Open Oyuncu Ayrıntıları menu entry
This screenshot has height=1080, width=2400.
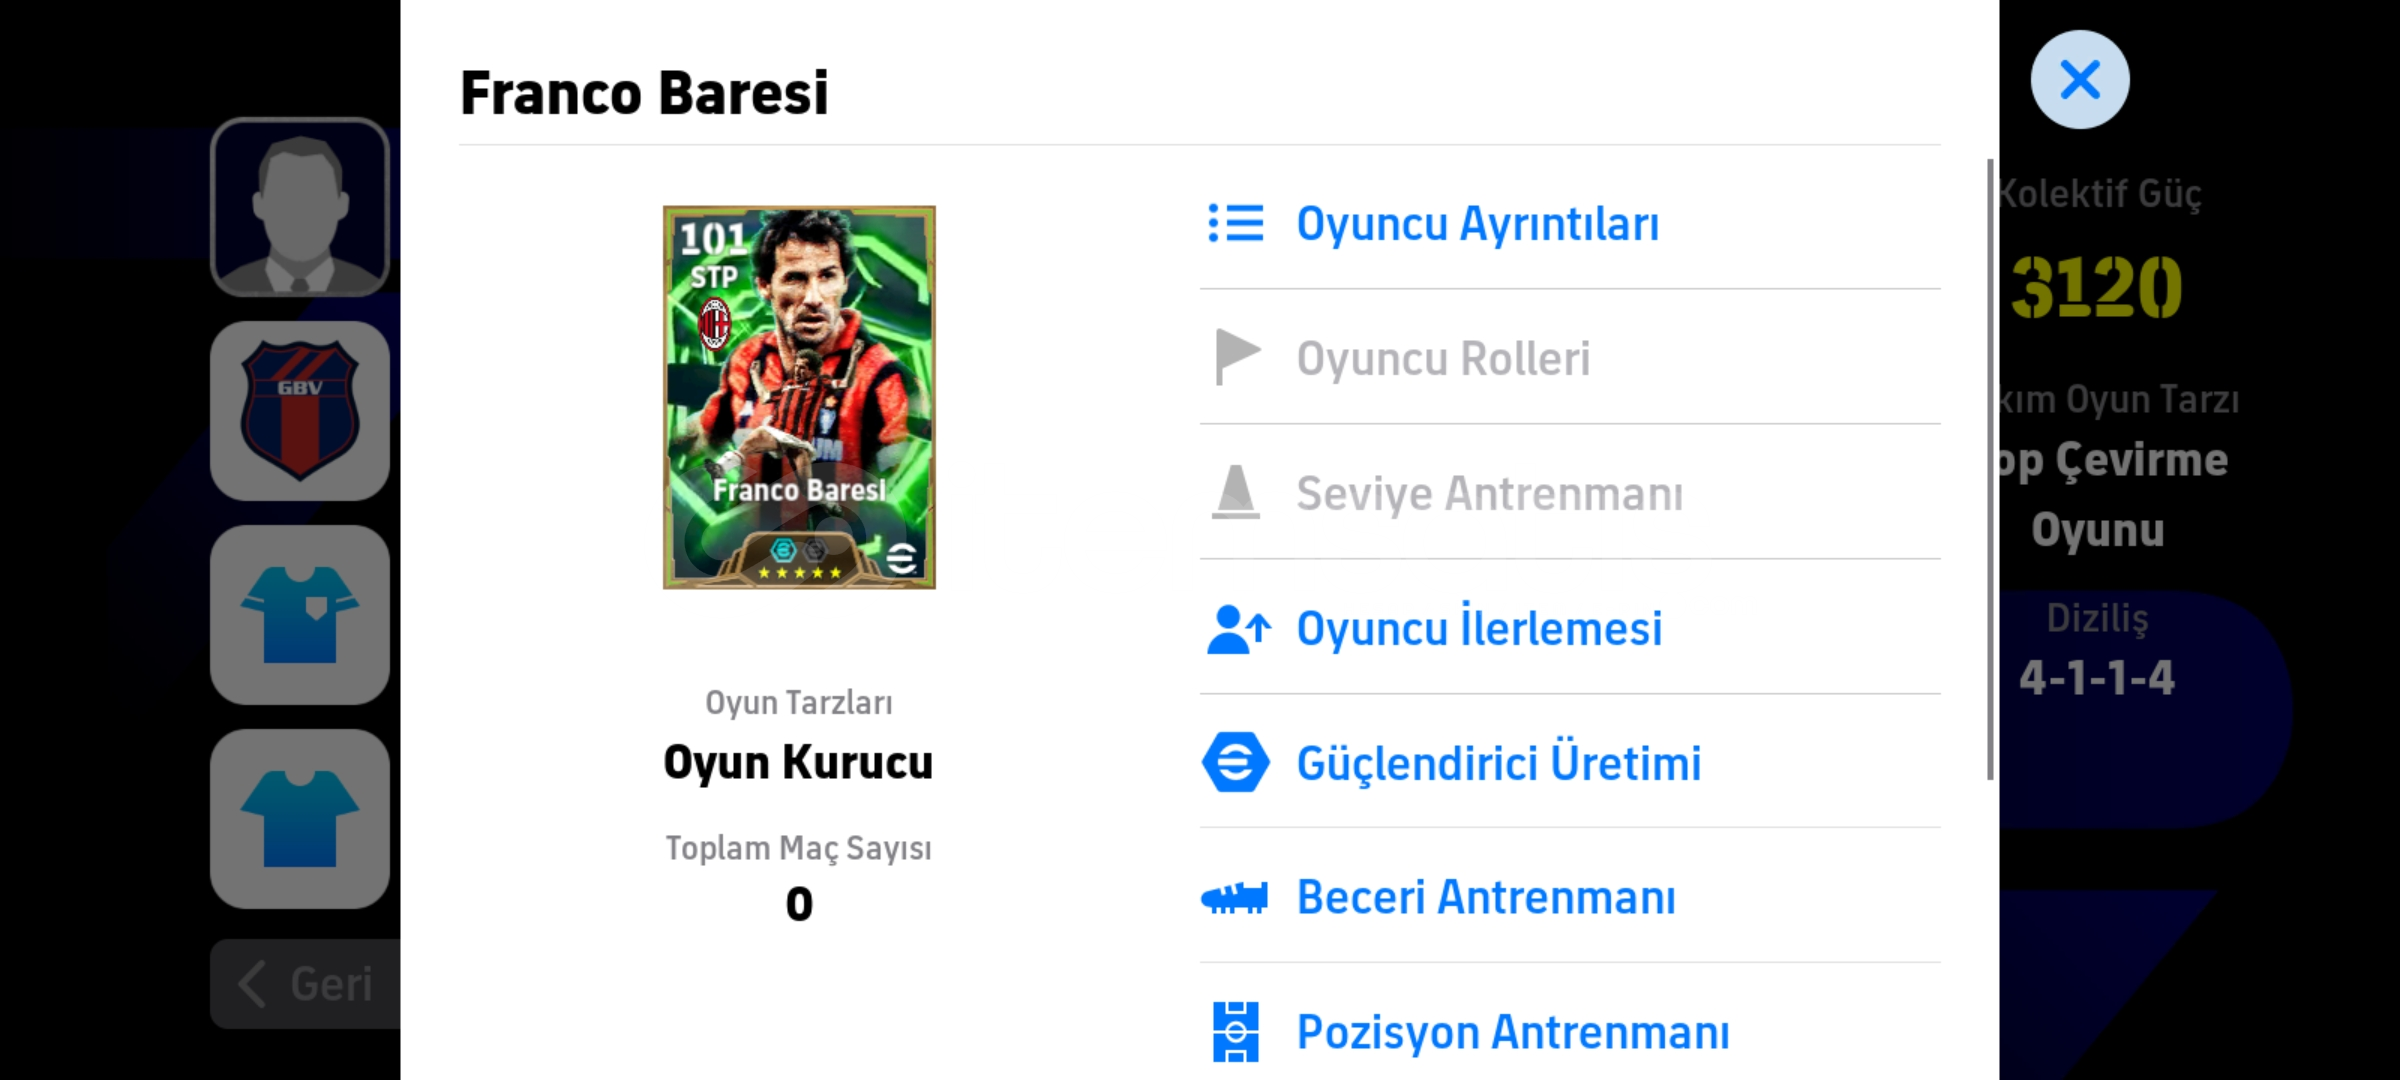coord(1570,223)
